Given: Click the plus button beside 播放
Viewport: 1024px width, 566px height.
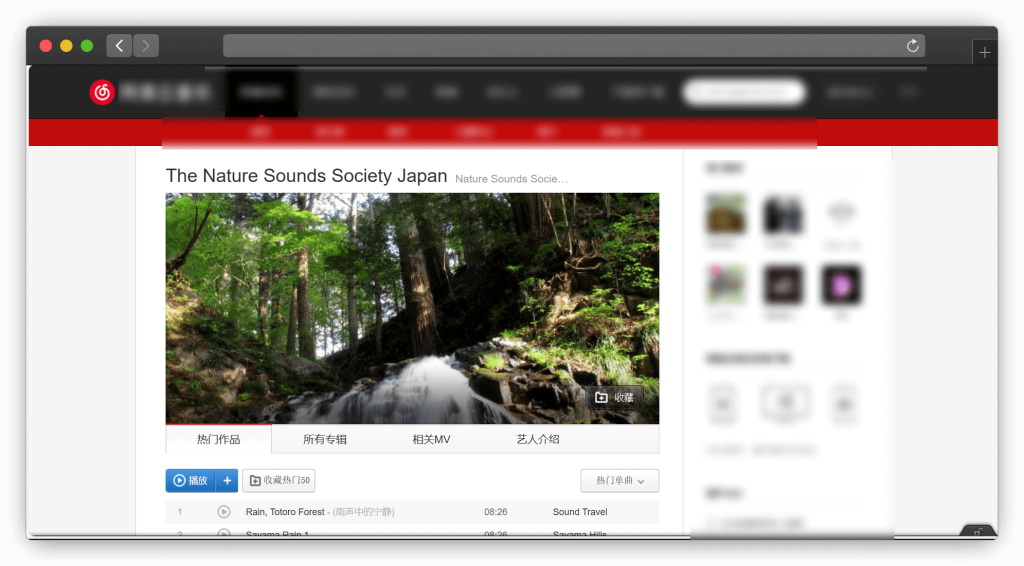Looking at the screenshot, I should click(227, 481).
